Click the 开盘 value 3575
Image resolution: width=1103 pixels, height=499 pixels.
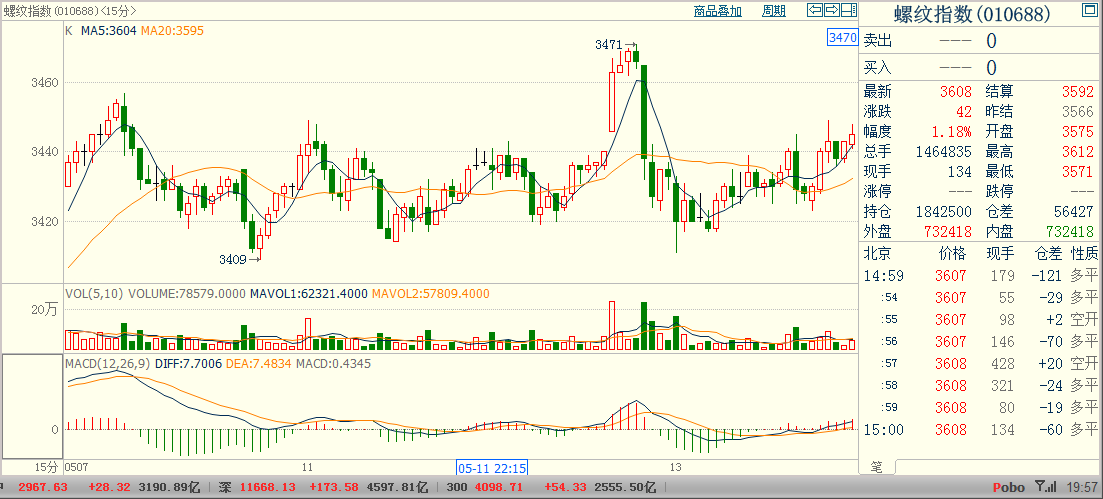point(1078,132)
